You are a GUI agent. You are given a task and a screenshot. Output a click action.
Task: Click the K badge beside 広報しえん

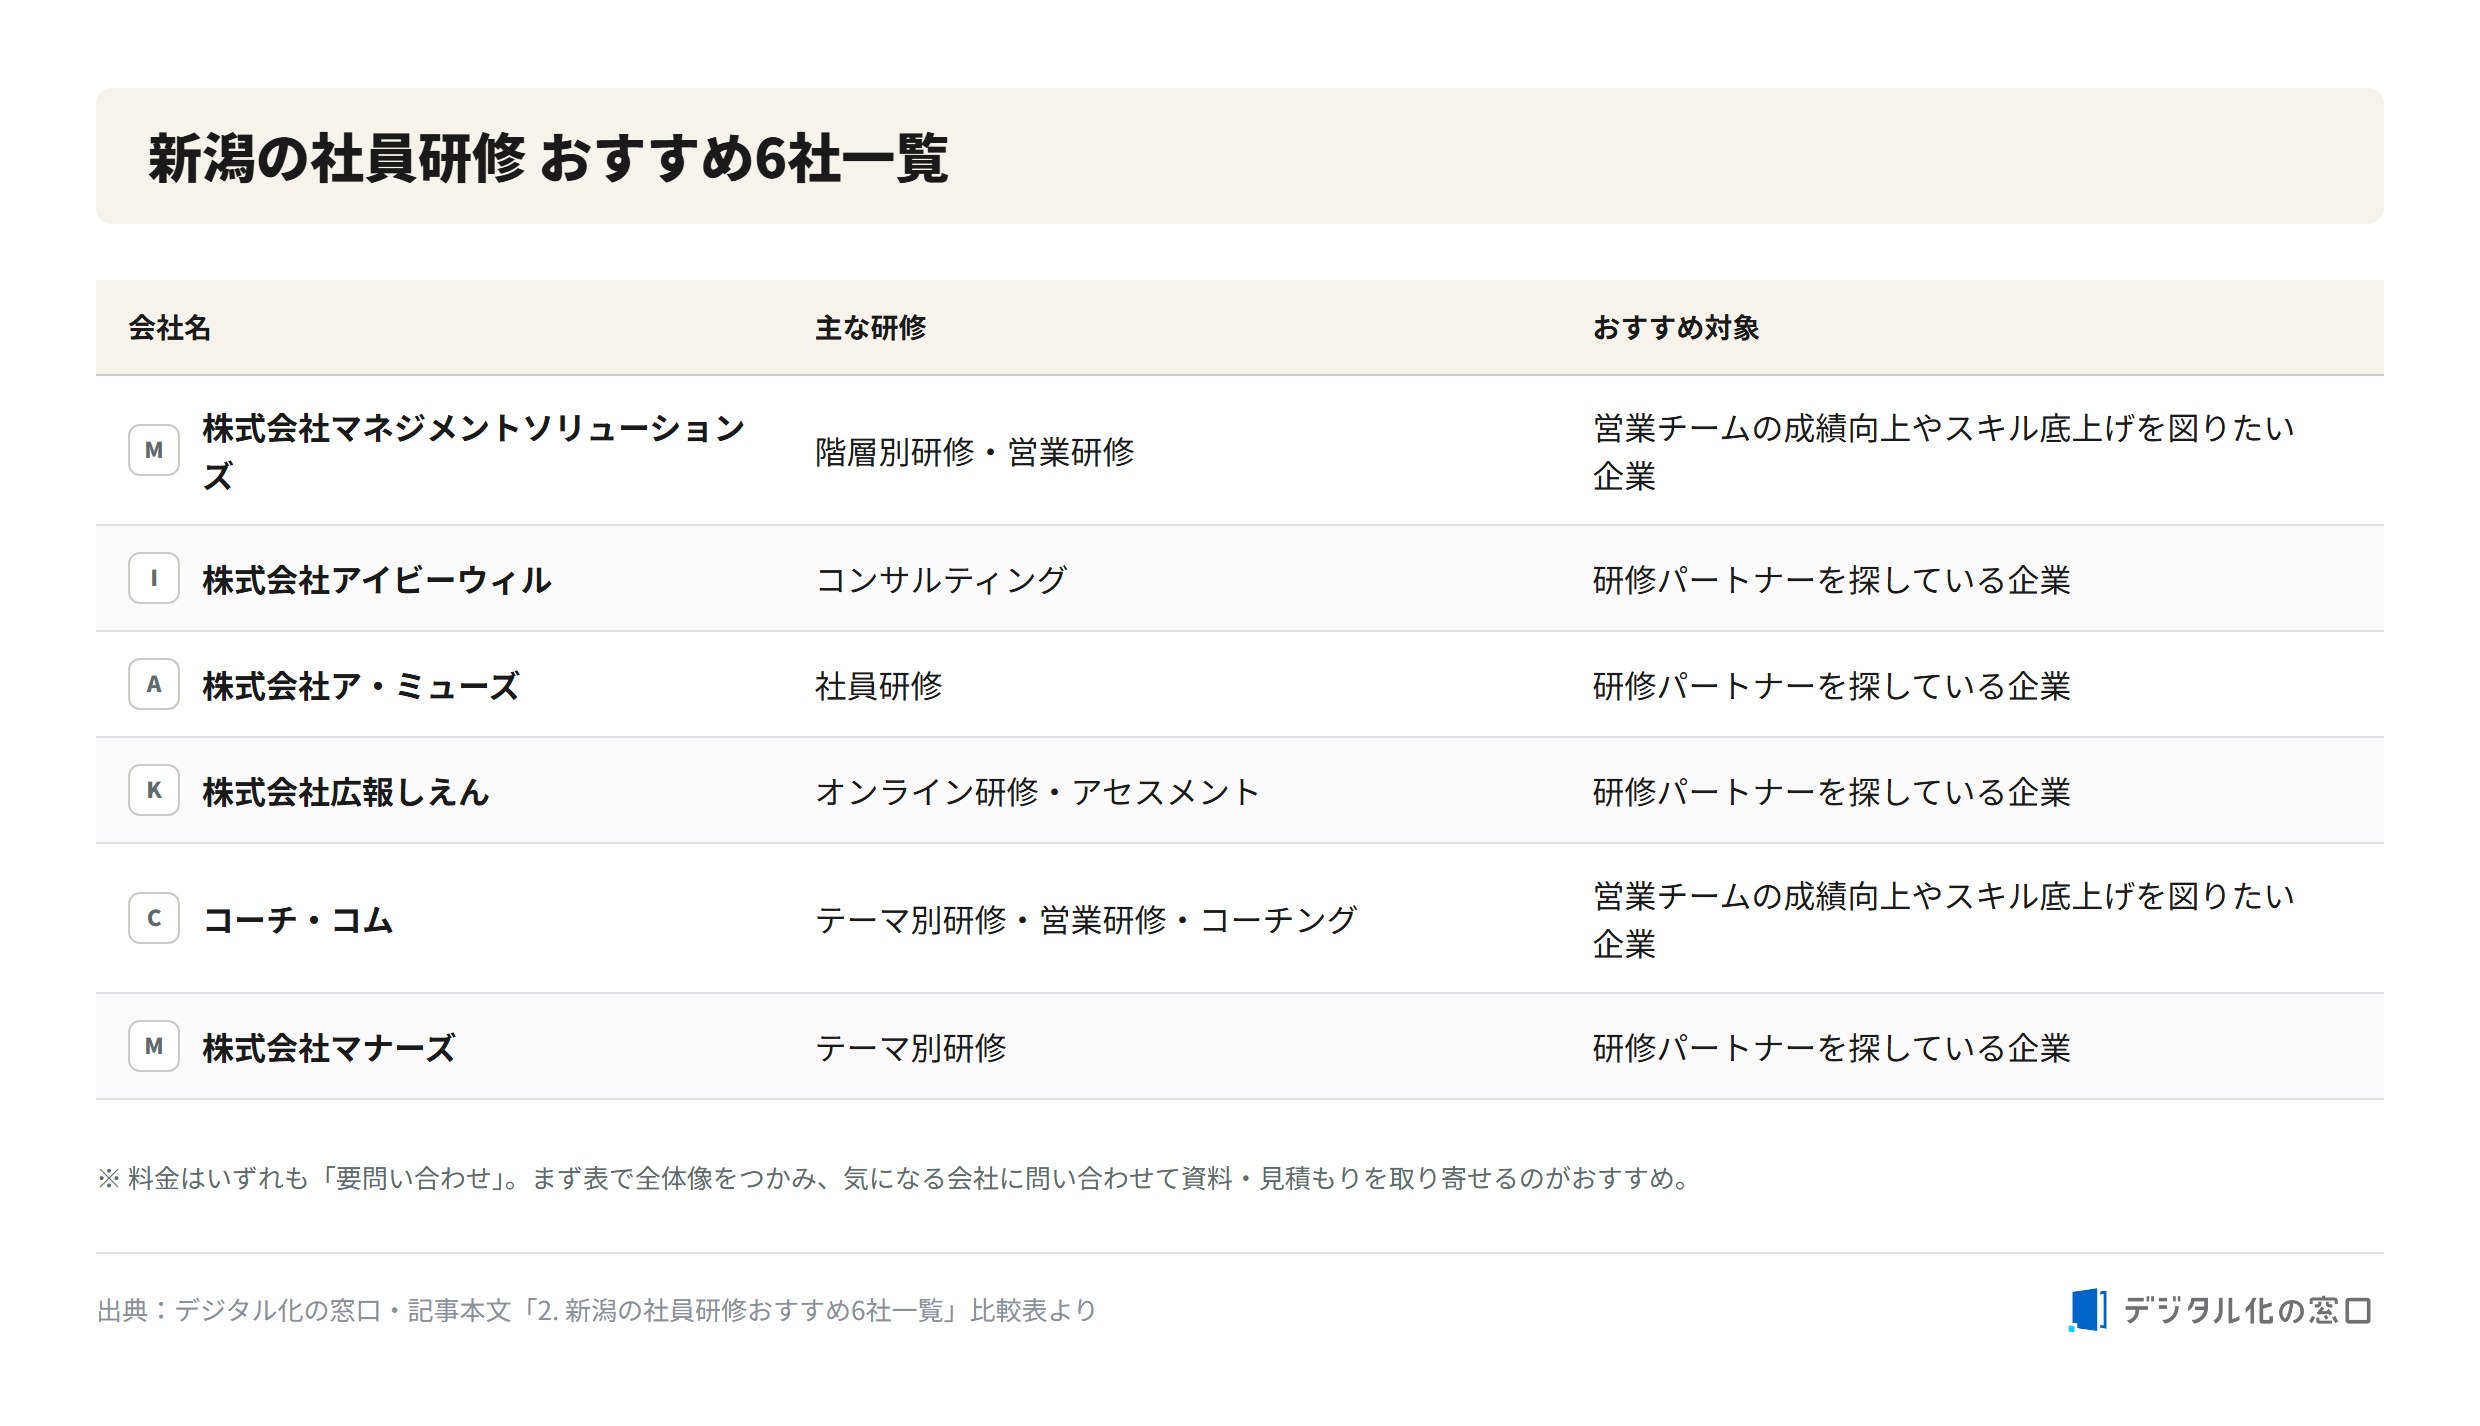(154, 790)
